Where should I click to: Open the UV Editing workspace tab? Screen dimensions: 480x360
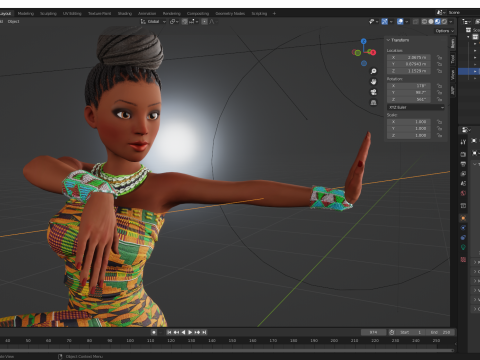click(x=72, y=13)
